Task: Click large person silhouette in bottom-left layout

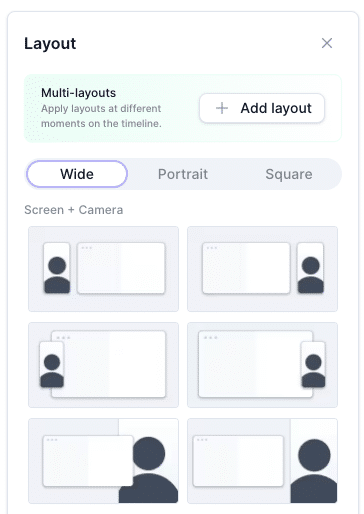Action: [x=149, y=470]
